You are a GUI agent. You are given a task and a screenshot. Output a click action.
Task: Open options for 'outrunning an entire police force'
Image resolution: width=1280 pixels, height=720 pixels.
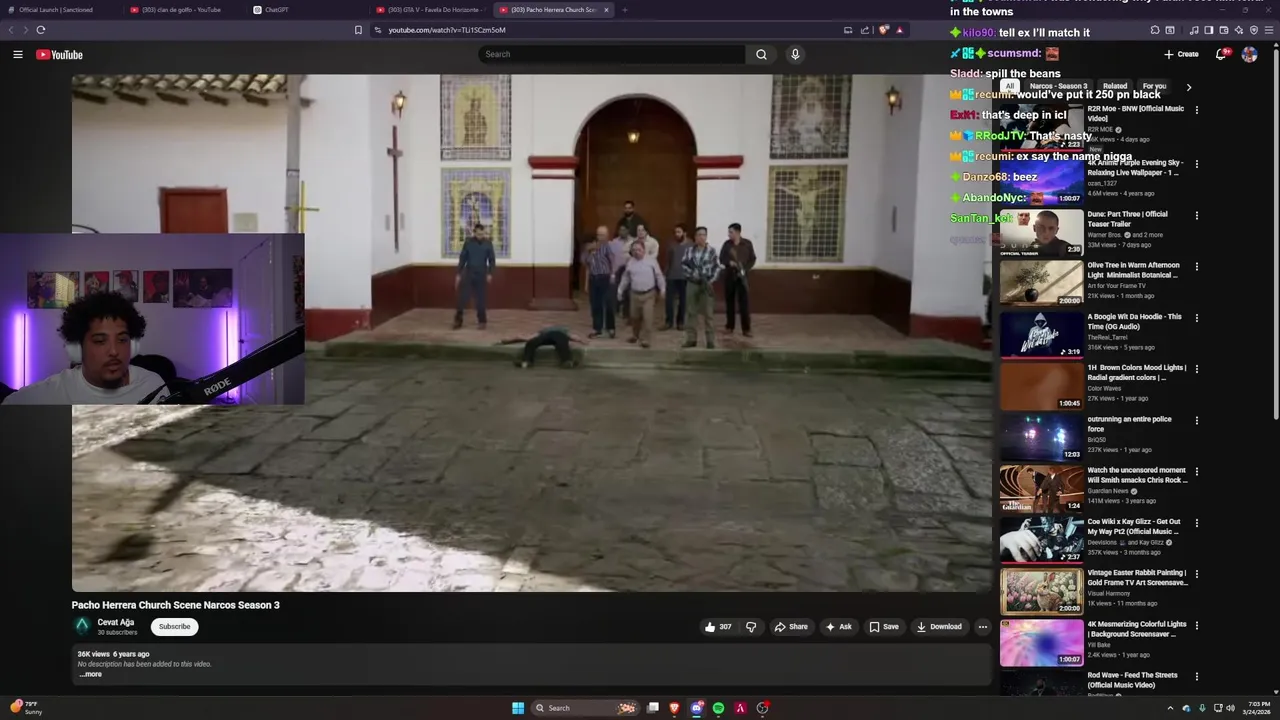pos(1196,421)
